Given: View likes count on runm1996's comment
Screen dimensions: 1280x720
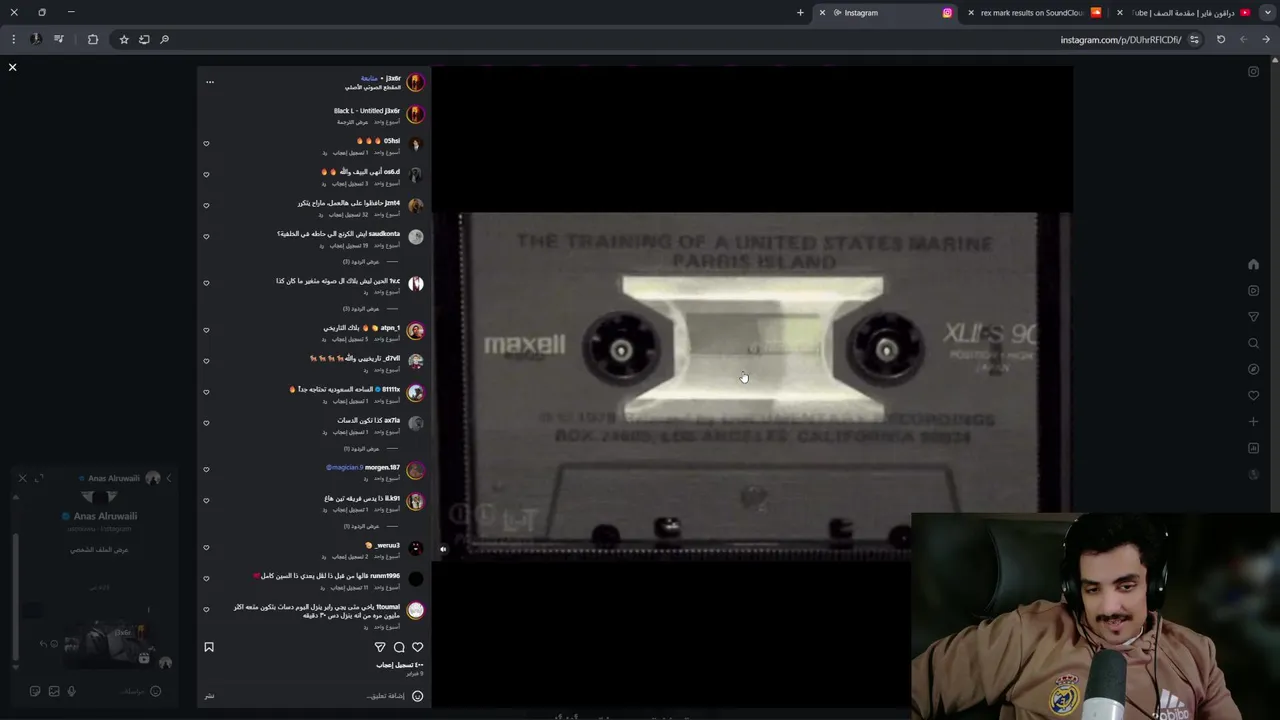Looking at the screenshot, I should [x=351, y=587].
